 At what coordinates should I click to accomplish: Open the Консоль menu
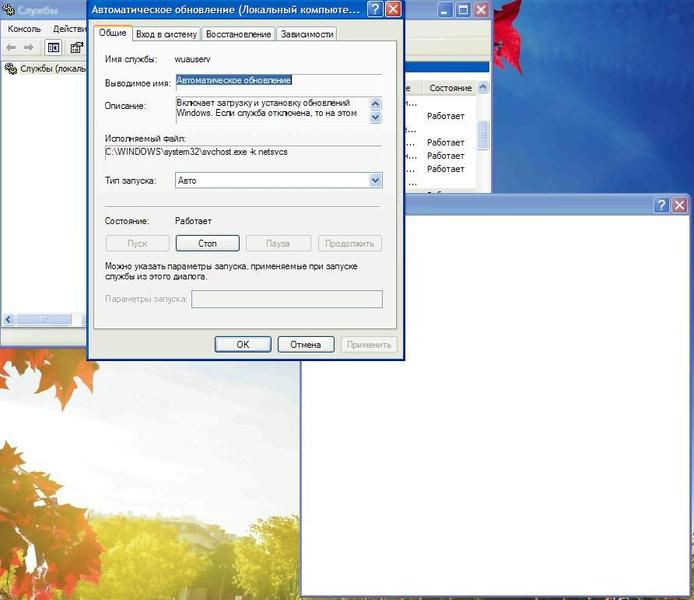pos(24,29)
